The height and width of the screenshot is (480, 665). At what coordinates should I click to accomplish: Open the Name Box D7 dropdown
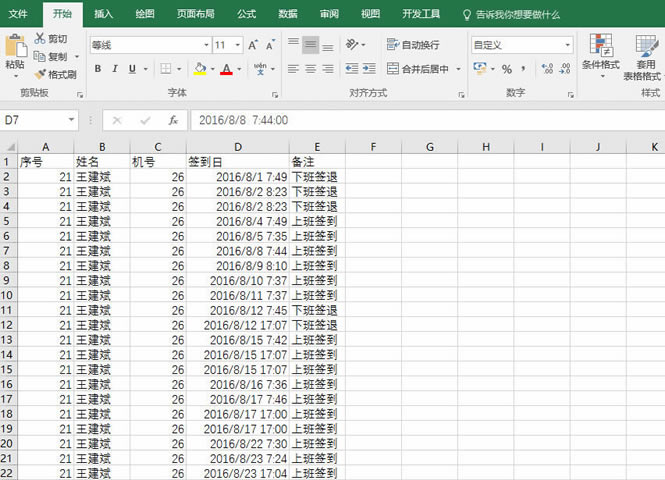pos(71,120)
